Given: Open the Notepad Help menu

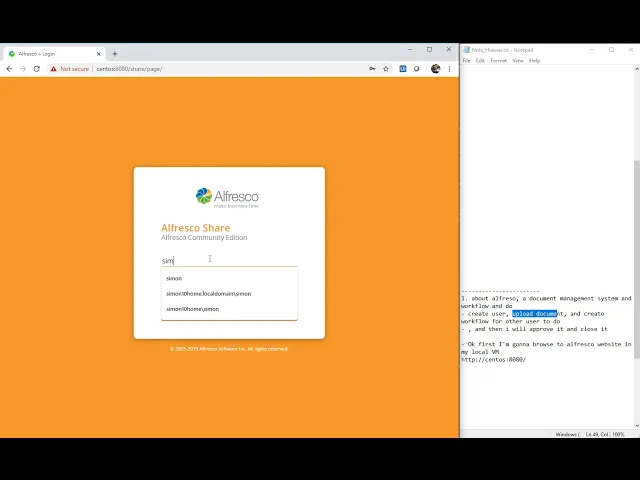Looking at the screenshot, I should [534, 61].
